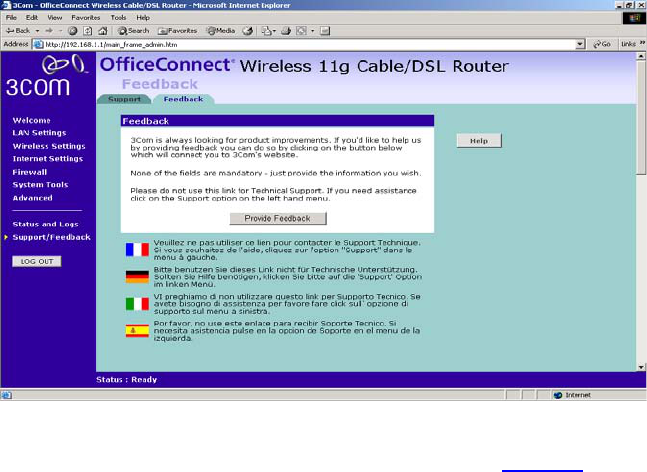Click the Discuss icon in the toolbar
This screenshot has height=472, width=647.
tap(325, 31)
